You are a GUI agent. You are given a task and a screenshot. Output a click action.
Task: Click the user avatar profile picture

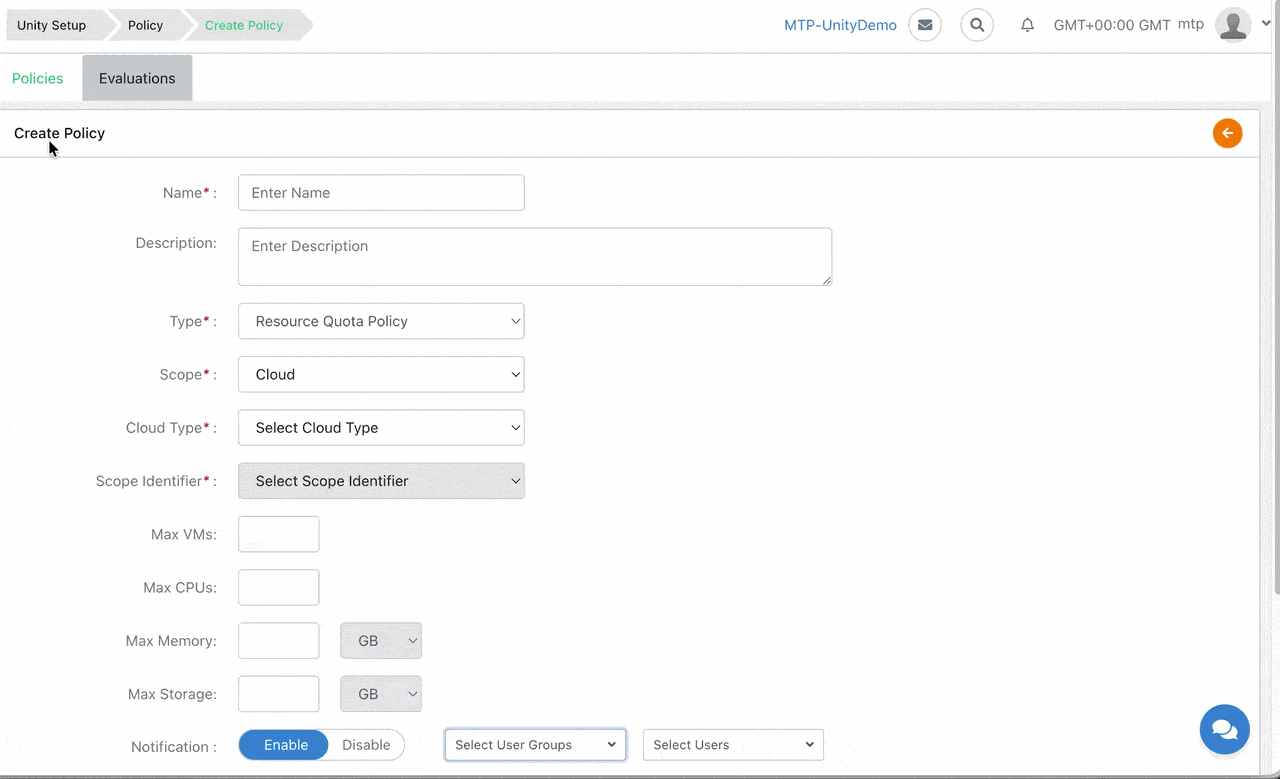[x=1233, y=25]
